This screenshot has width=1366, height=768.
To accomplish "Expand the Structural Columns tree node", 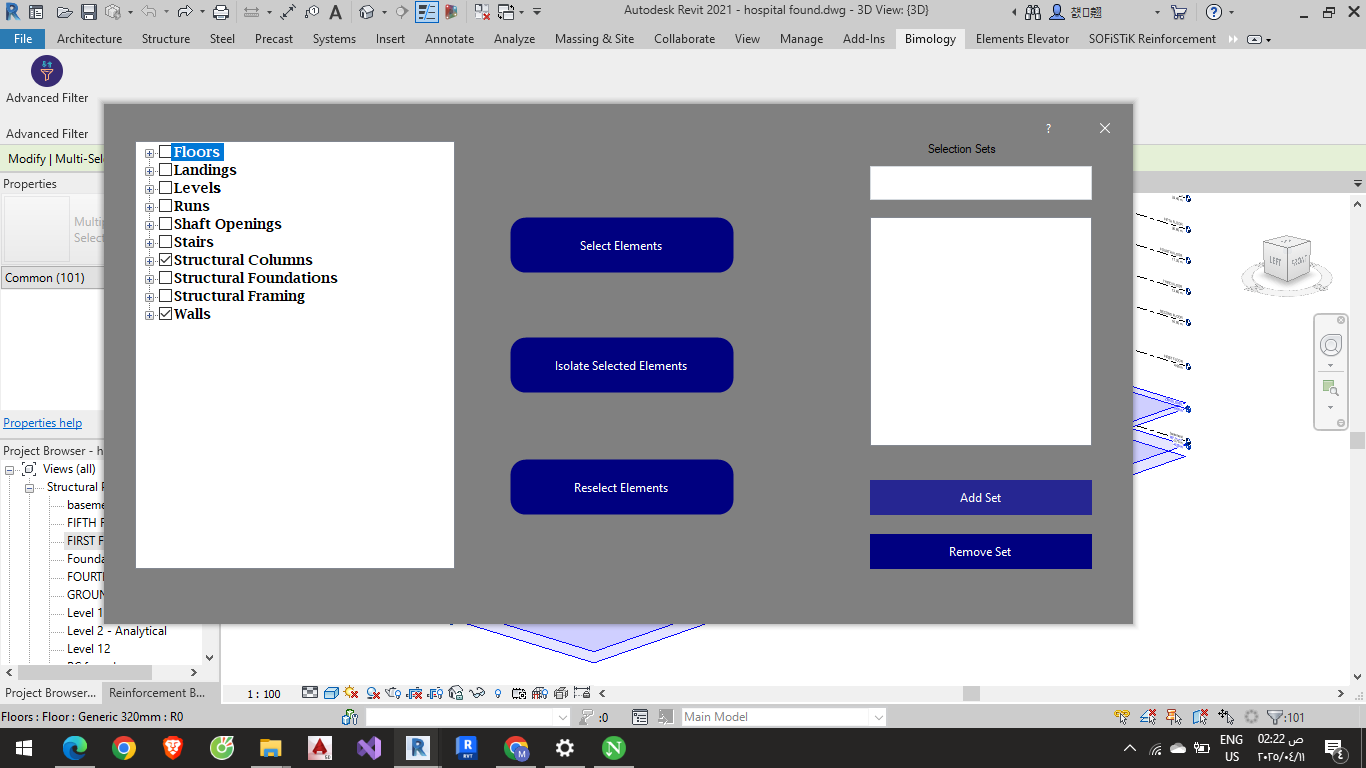I will tap(150, 261).
